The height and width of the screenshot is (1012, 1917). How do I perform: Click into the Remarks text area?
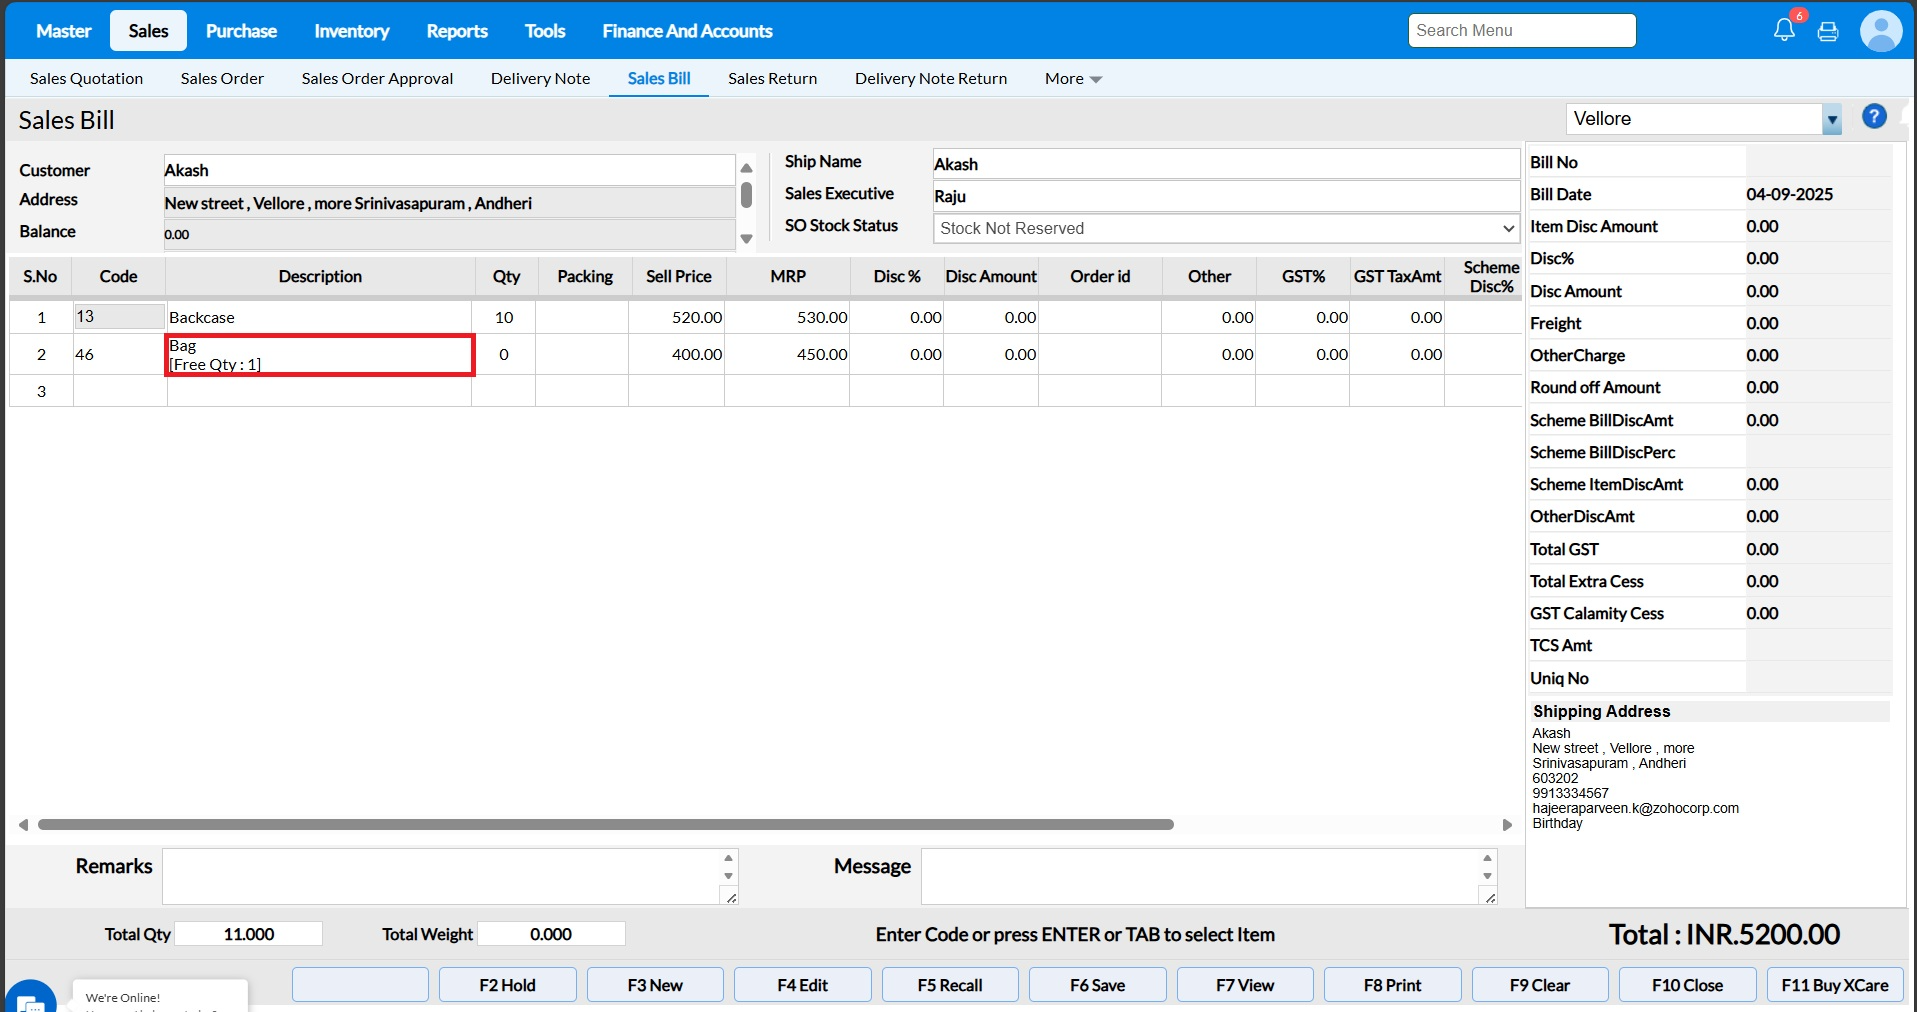point(441,876)
